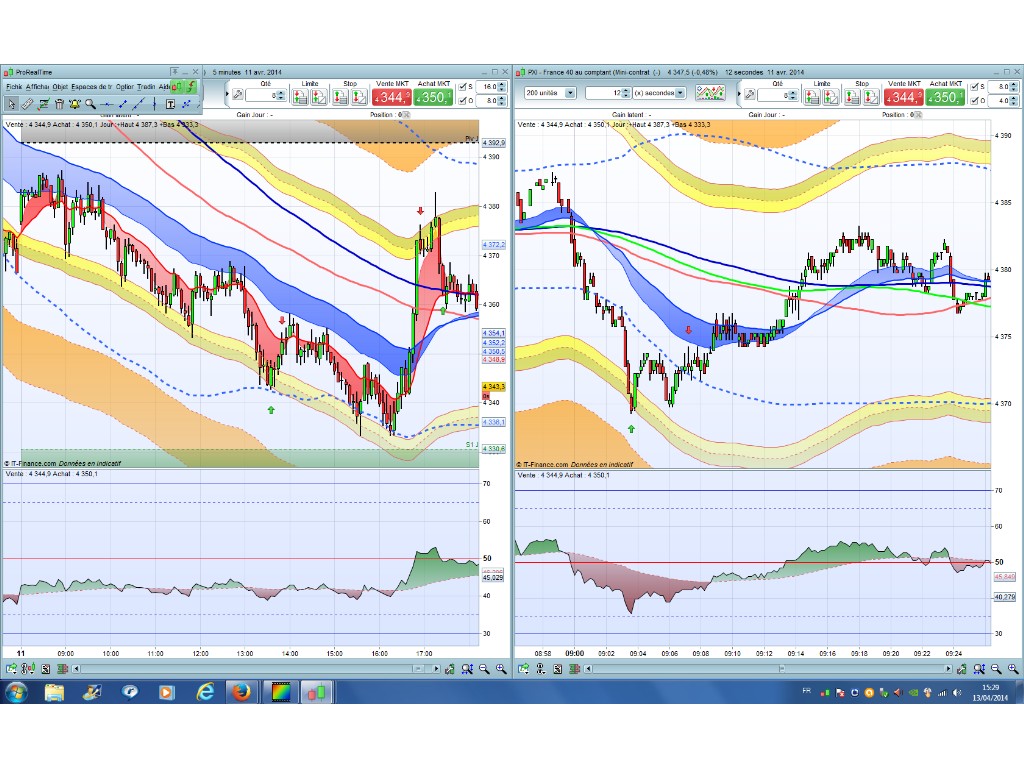1024x768 pixels.
Task: Click red Vente MKT button in right chart
Action: click(x=903, y=97)
